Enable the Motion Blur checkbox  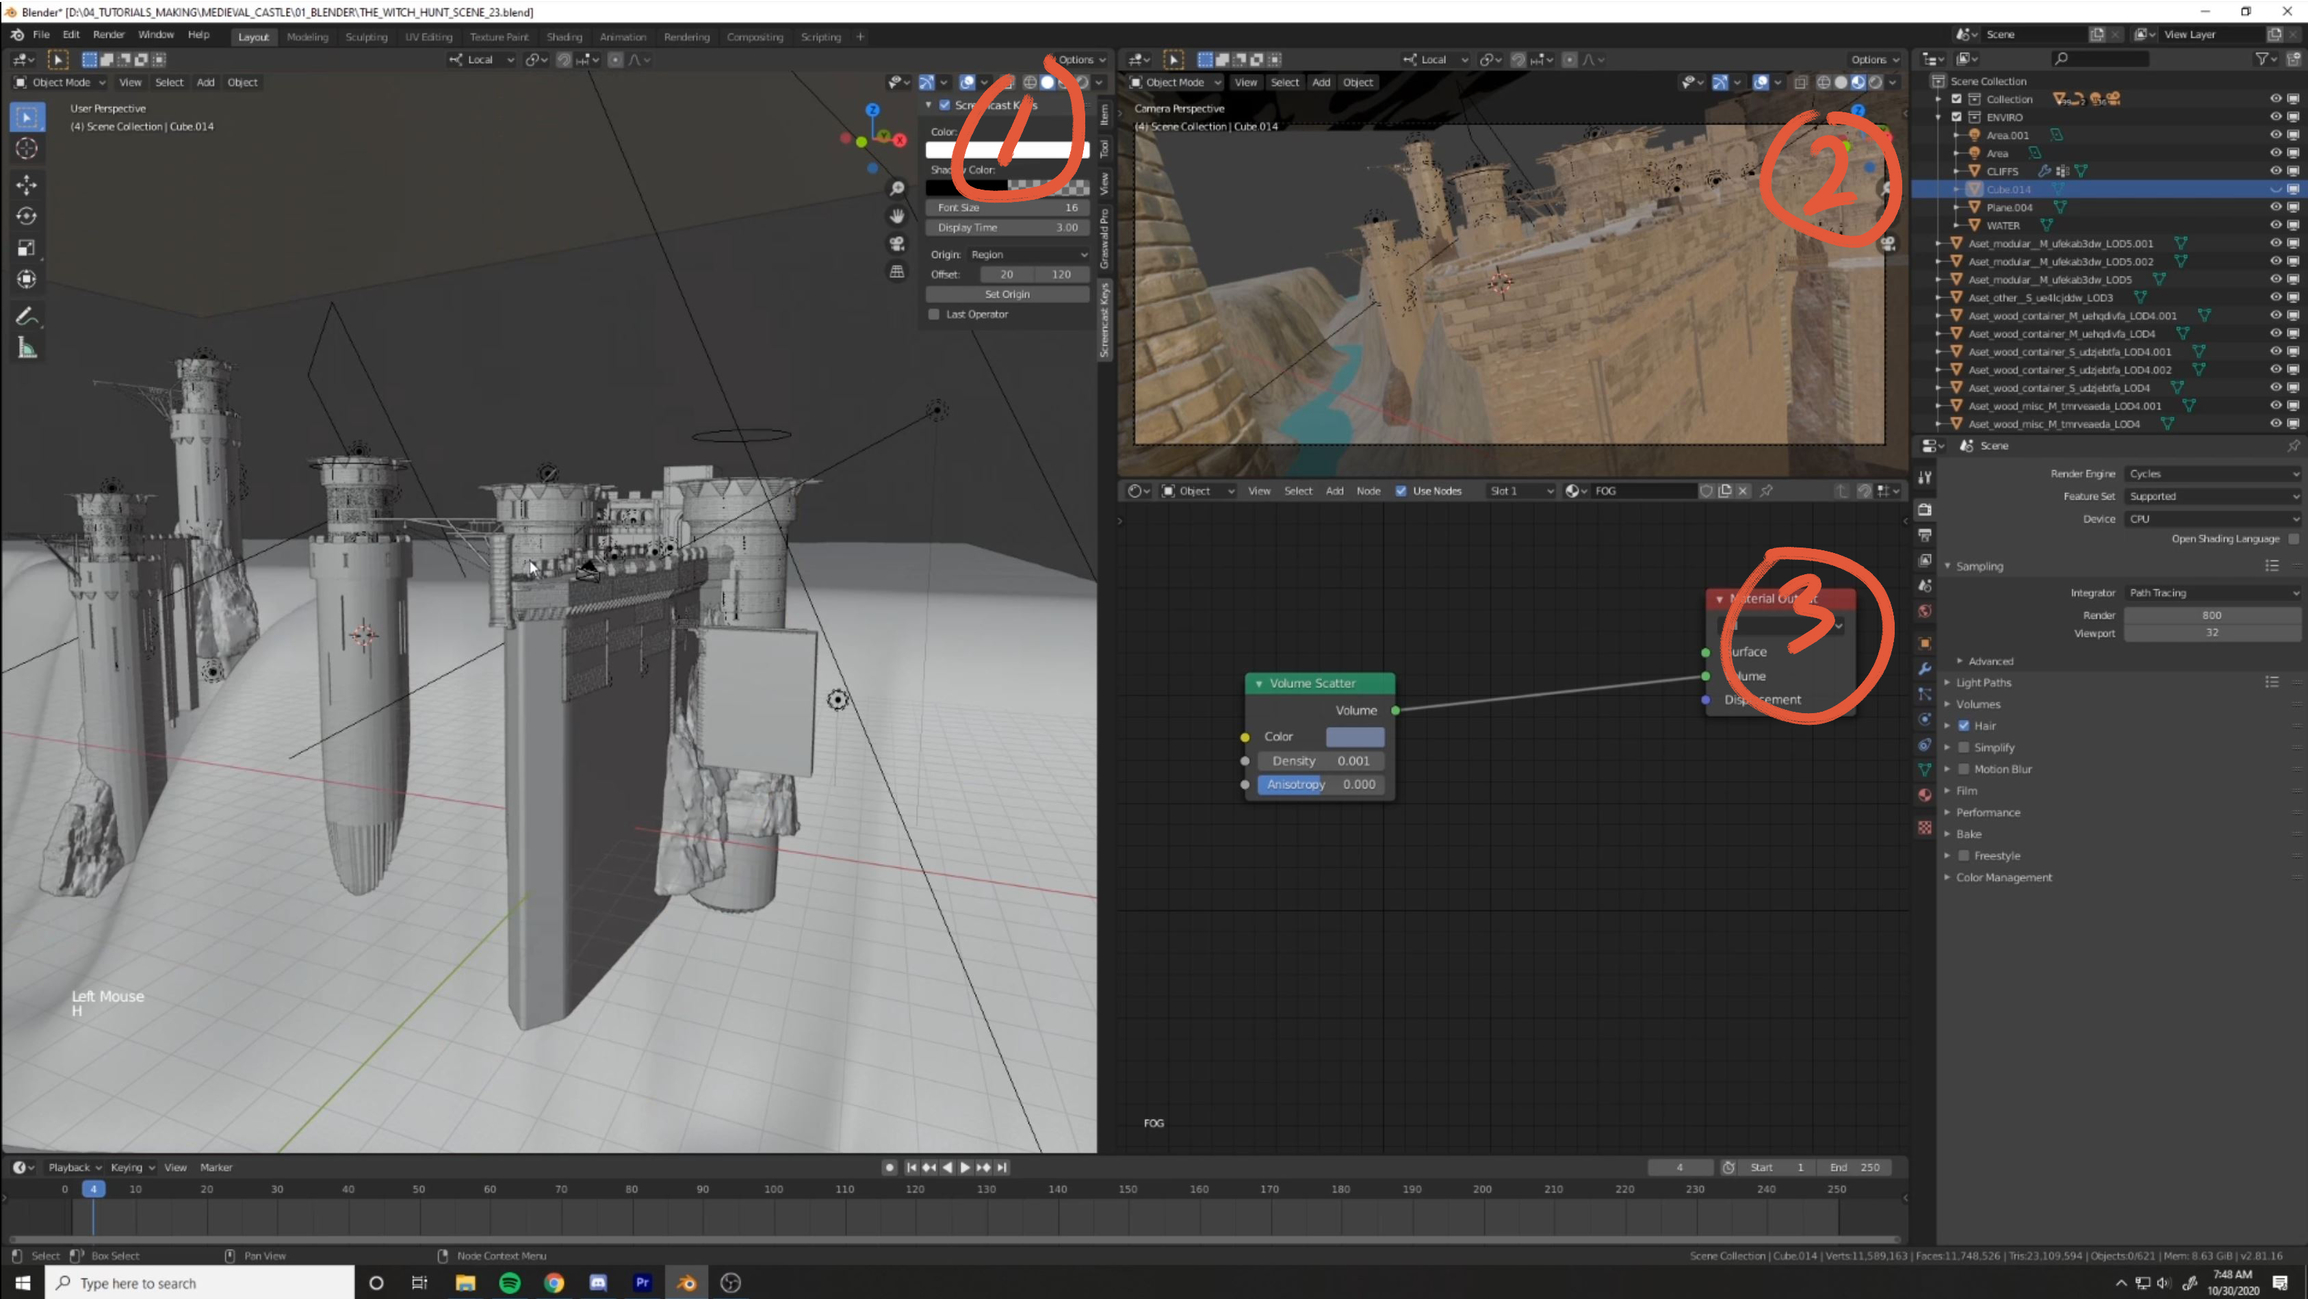tap(1964, 769)
